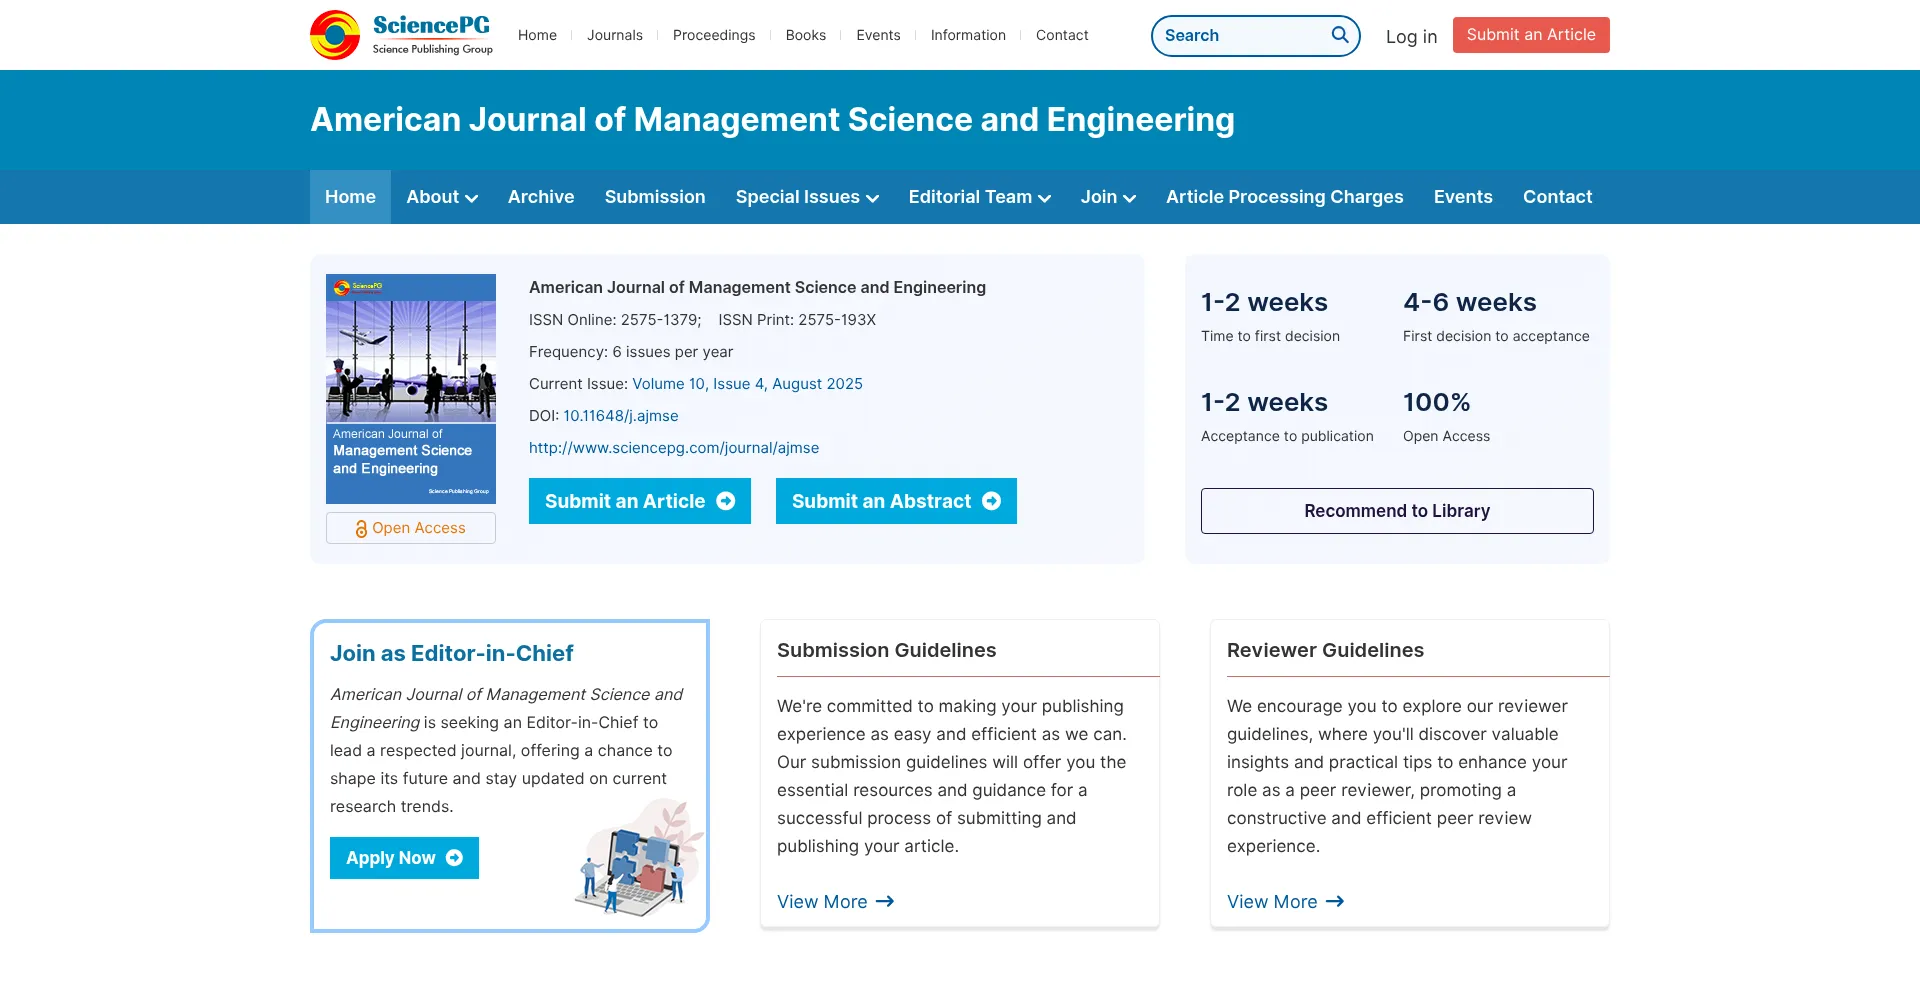1920x993 pixels.
Task: Expand the About dropdown
Action: pos(442,197)
